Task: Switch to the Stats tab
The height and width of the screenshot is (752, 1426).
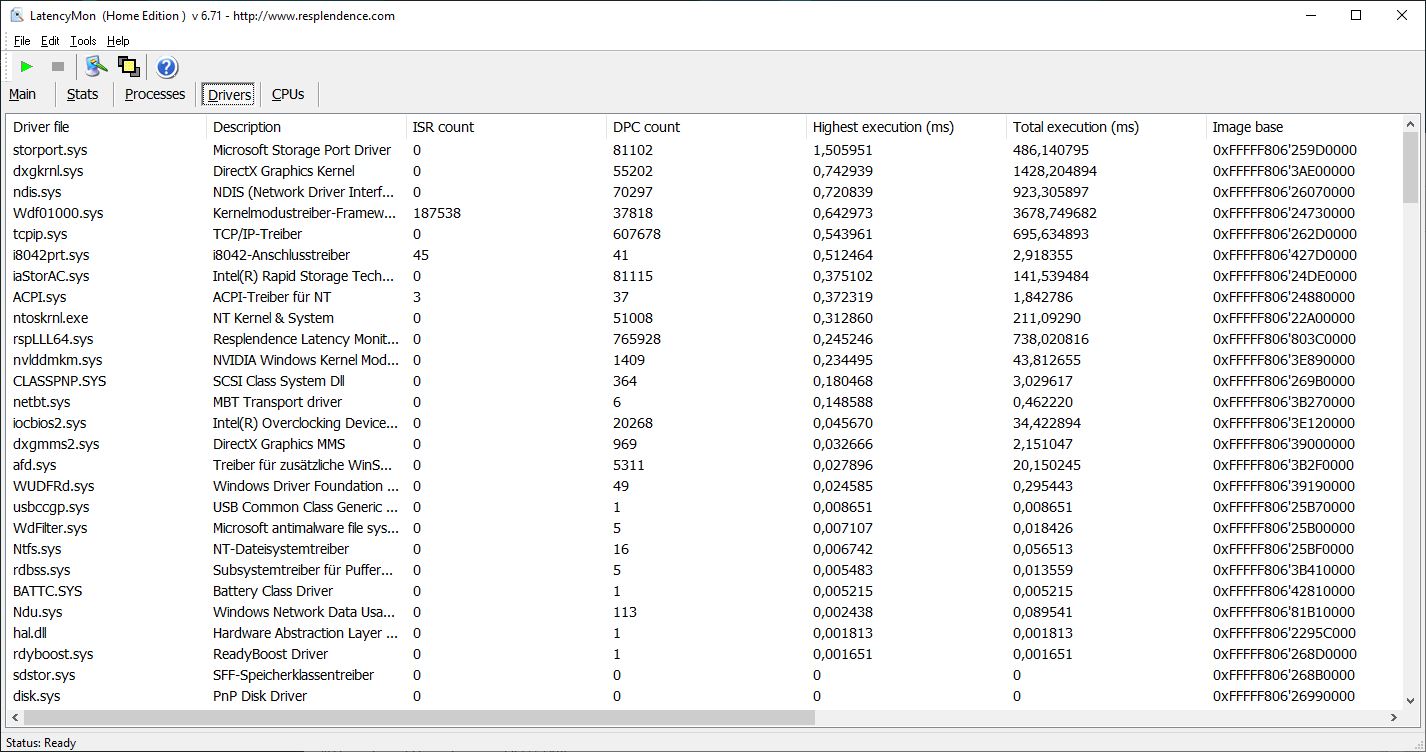Action: (x=83, y=94)
